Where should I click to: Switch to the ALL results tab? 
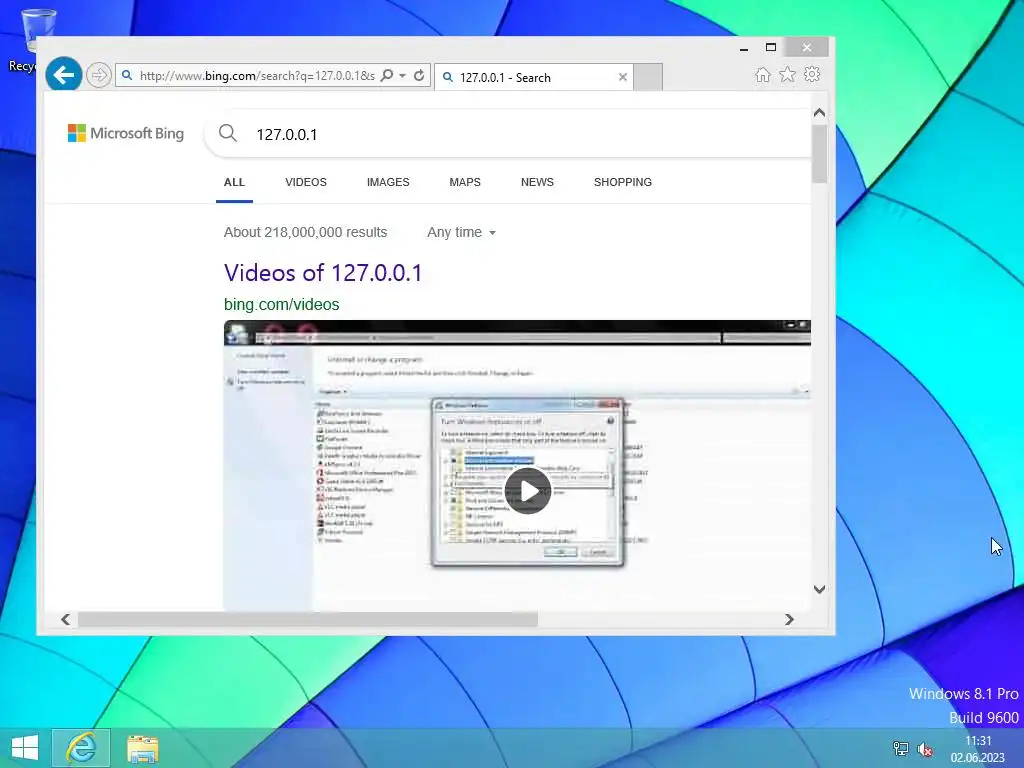click(x=234, y=182)
